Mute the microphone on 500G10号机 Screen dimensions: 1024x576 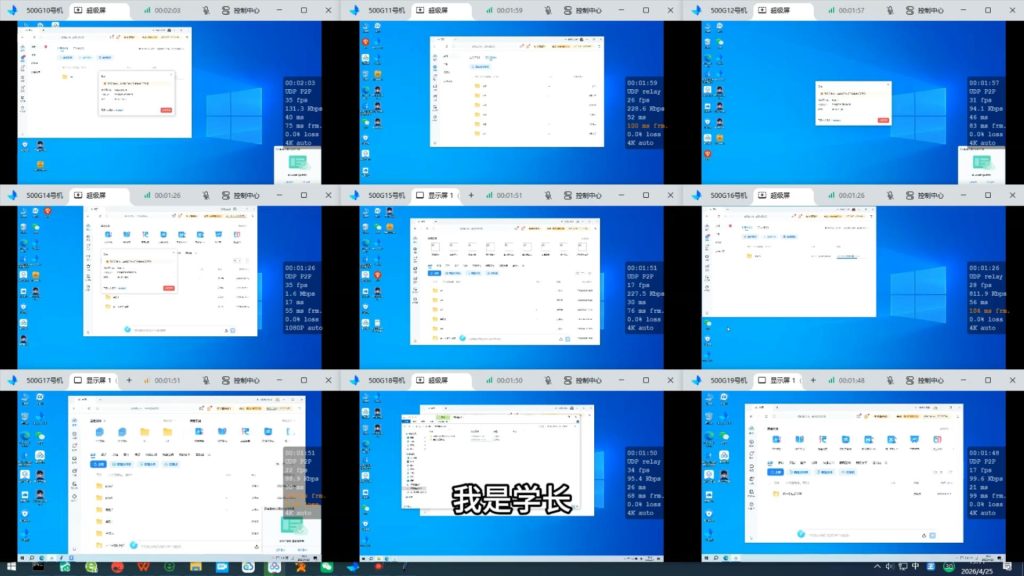(x=205, y=9)
